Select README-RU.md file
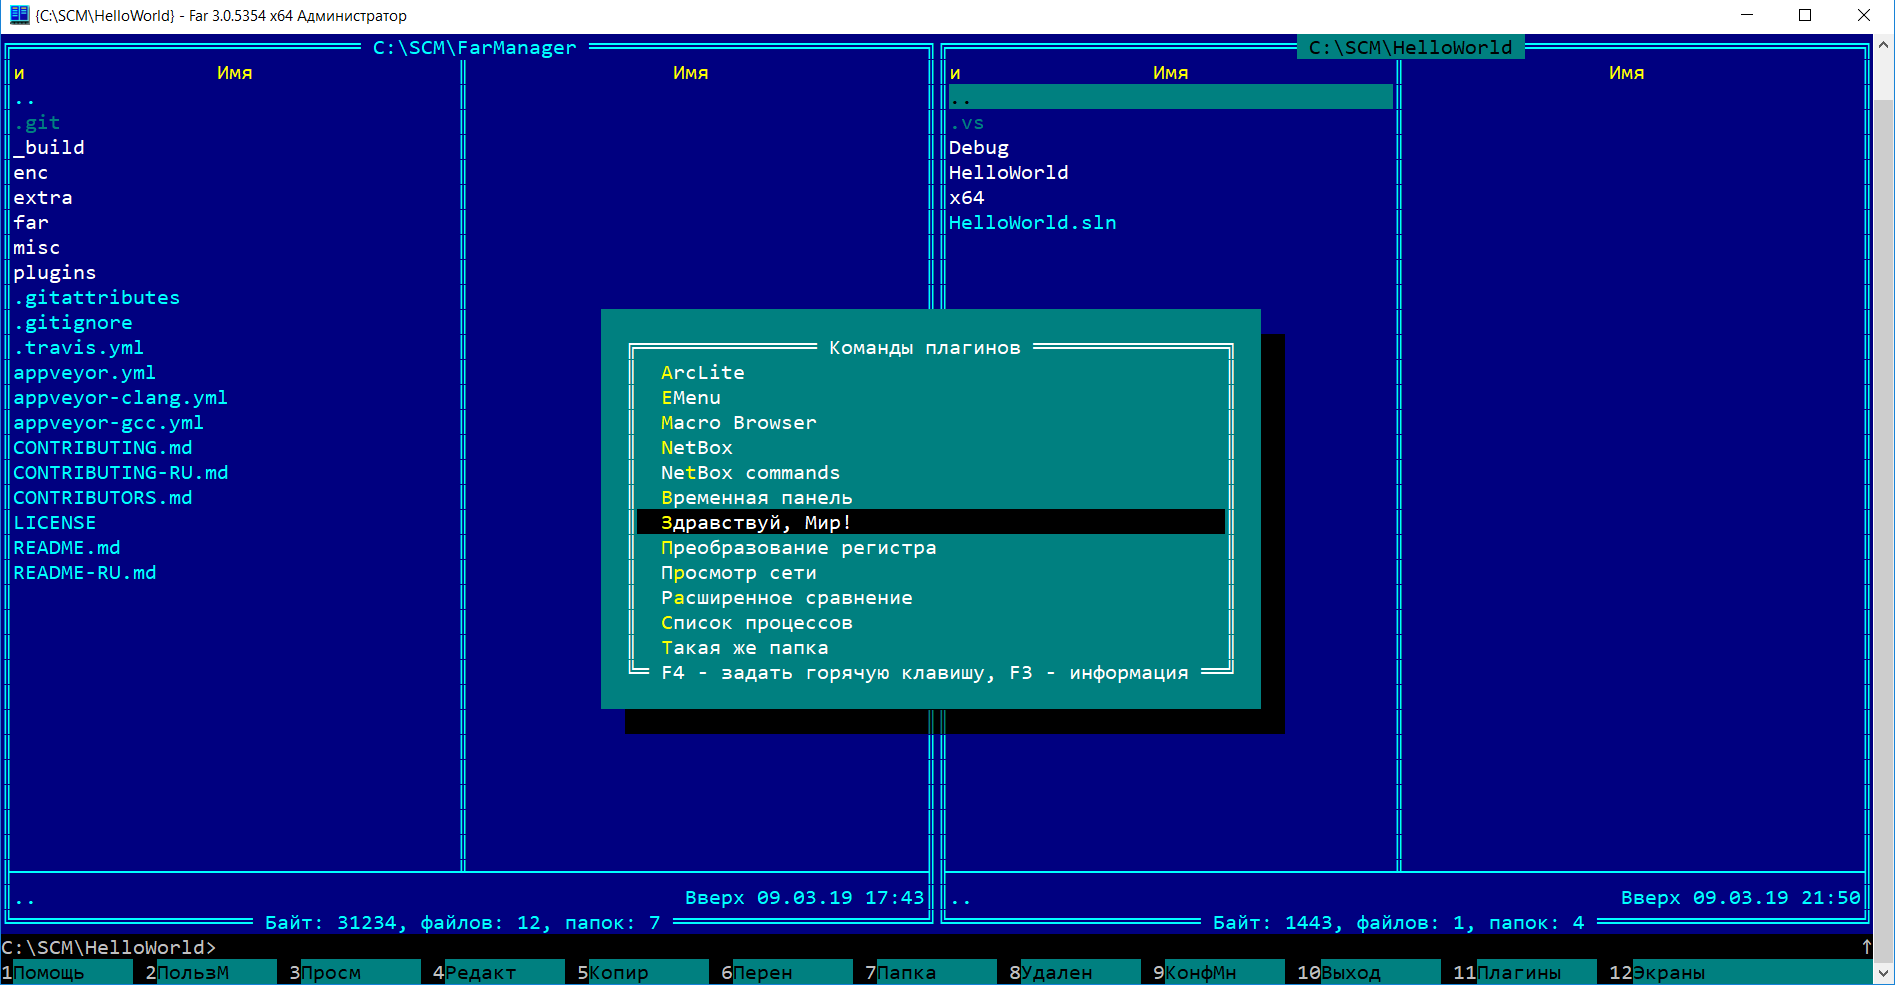1895x985 pixels. pyautogui.click(x=85, y=572)
